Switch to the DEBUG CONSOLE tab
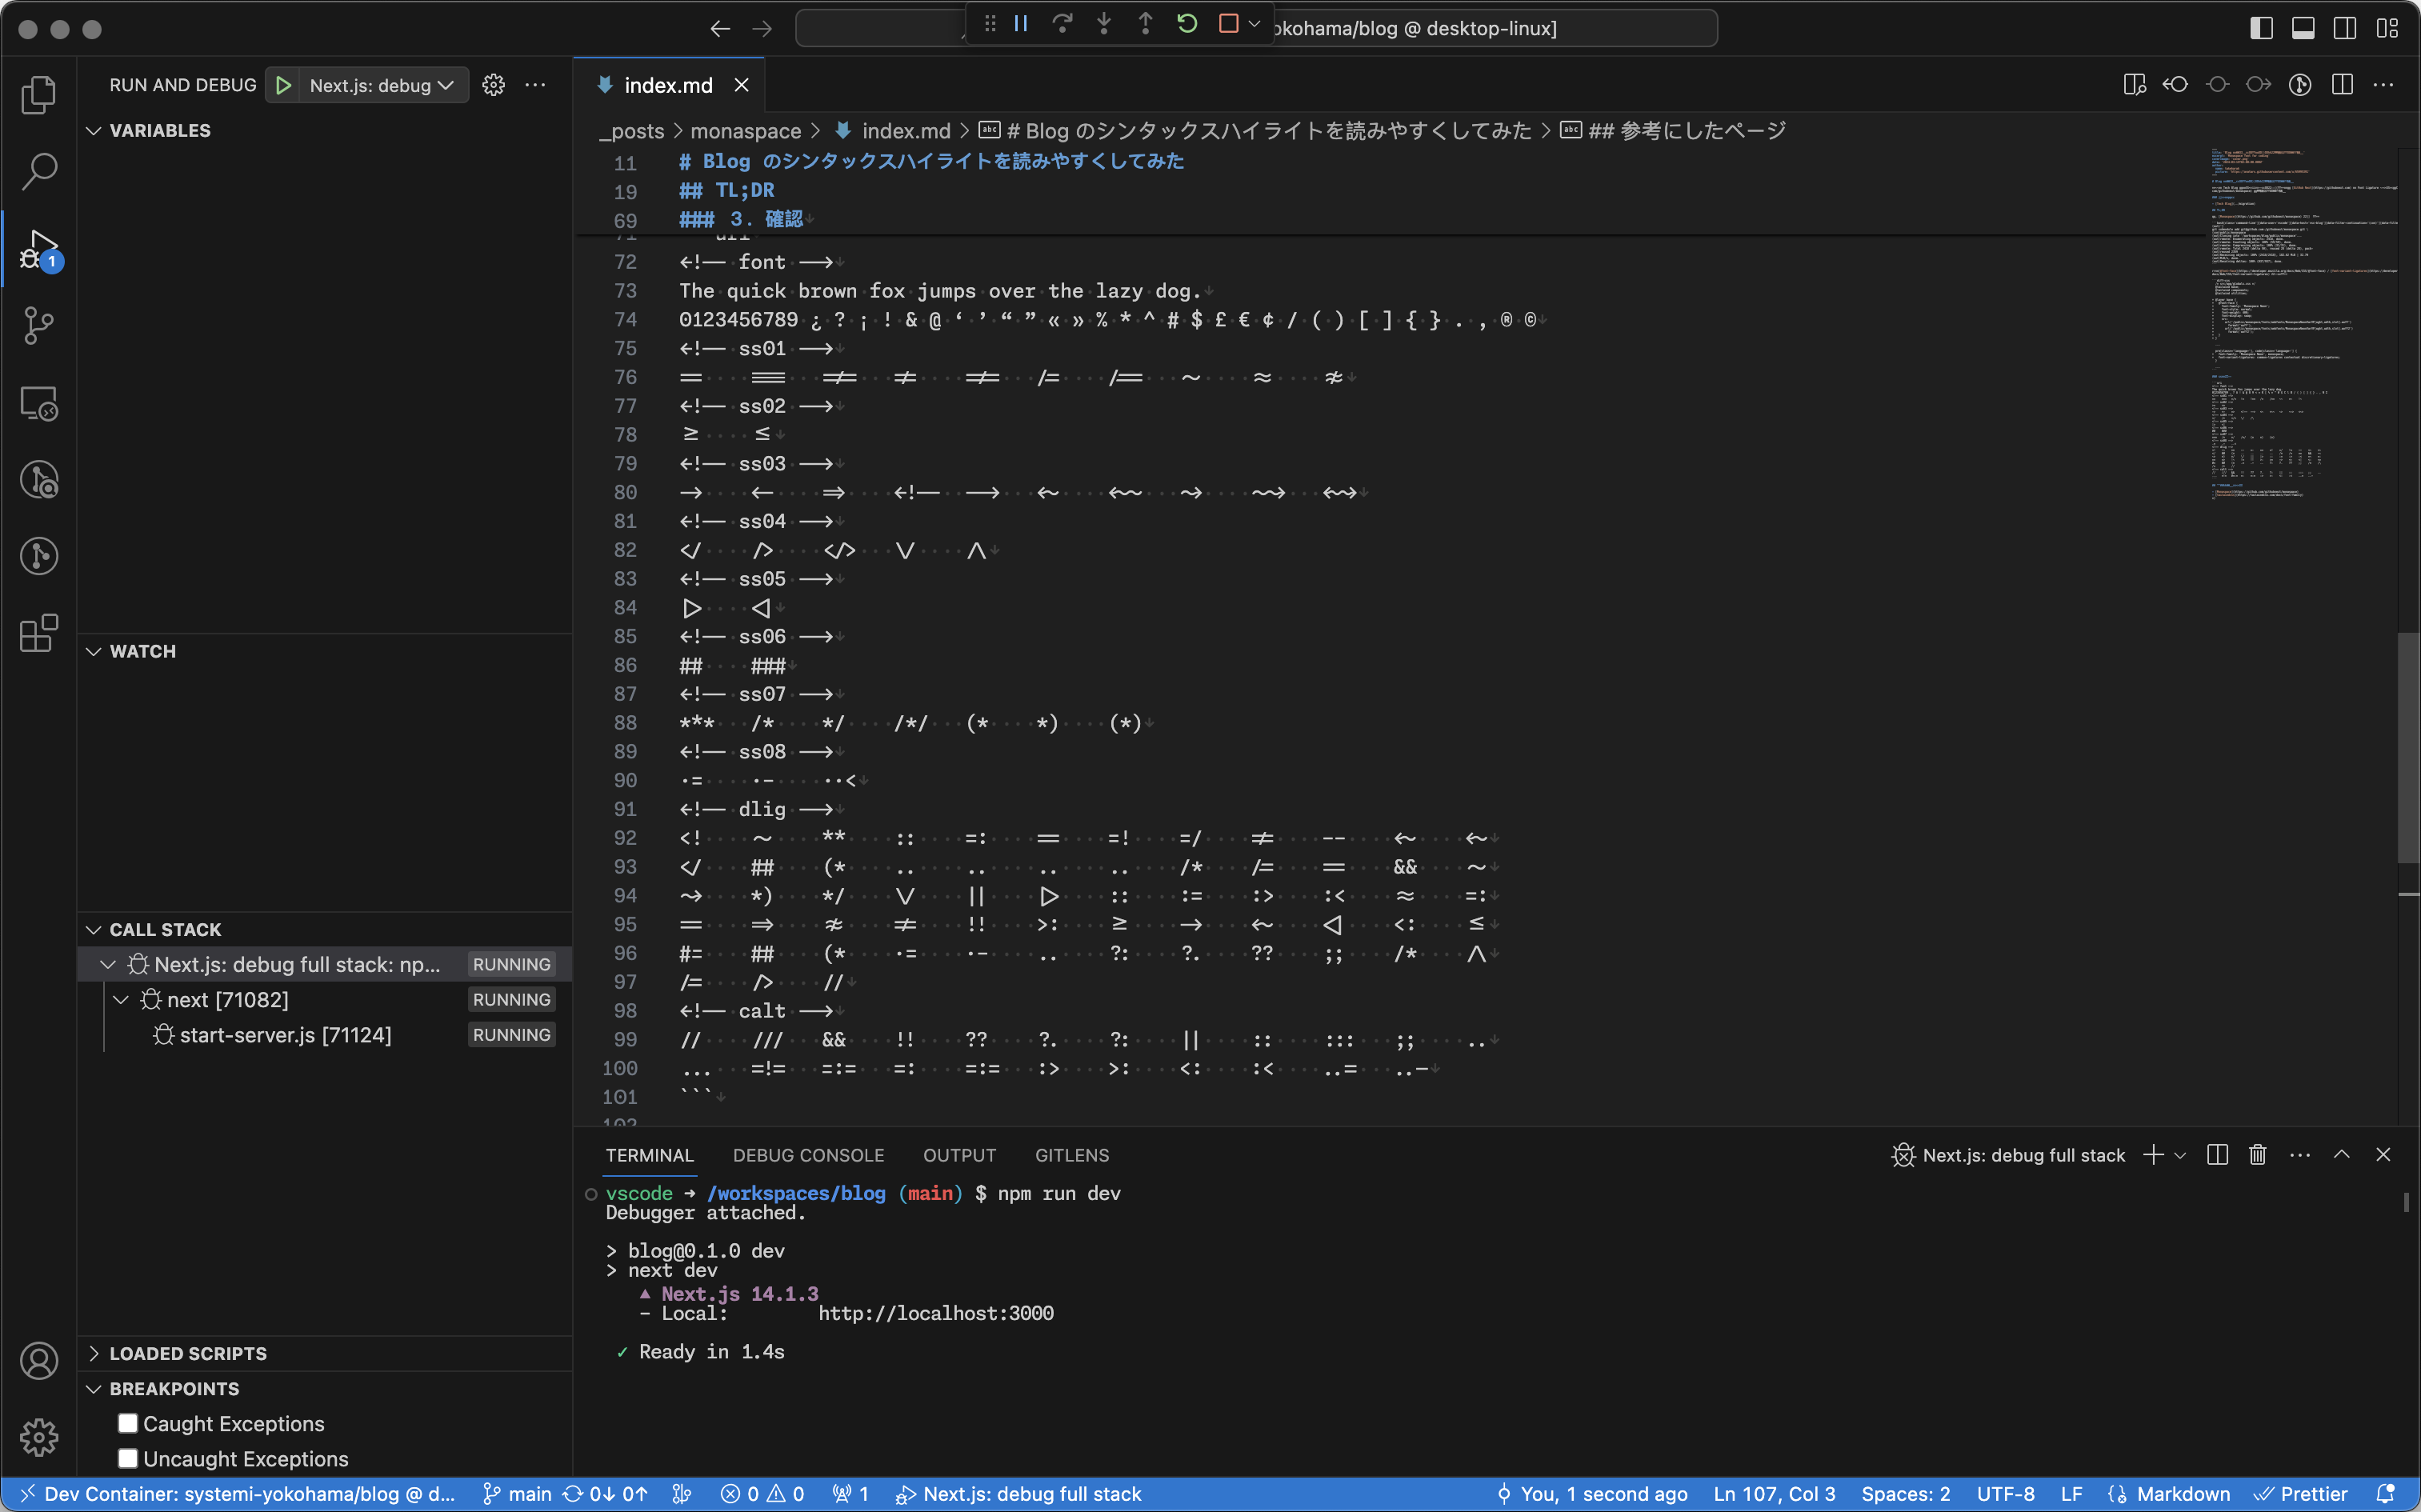Image resolution: width=2421 pixels, height=1512 pixels. click(808, 1155)
